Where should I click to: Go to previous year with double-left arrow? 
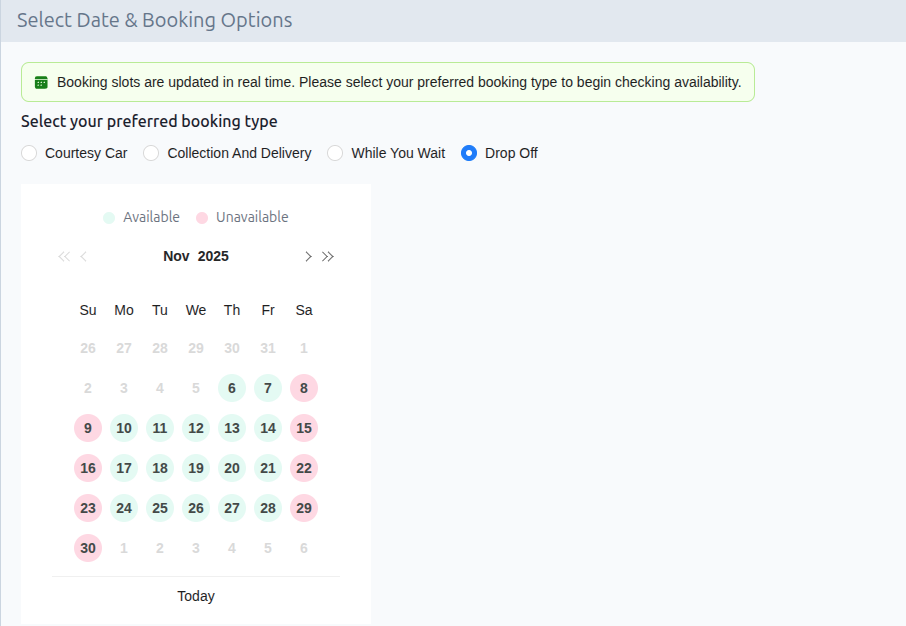point(64,256)
